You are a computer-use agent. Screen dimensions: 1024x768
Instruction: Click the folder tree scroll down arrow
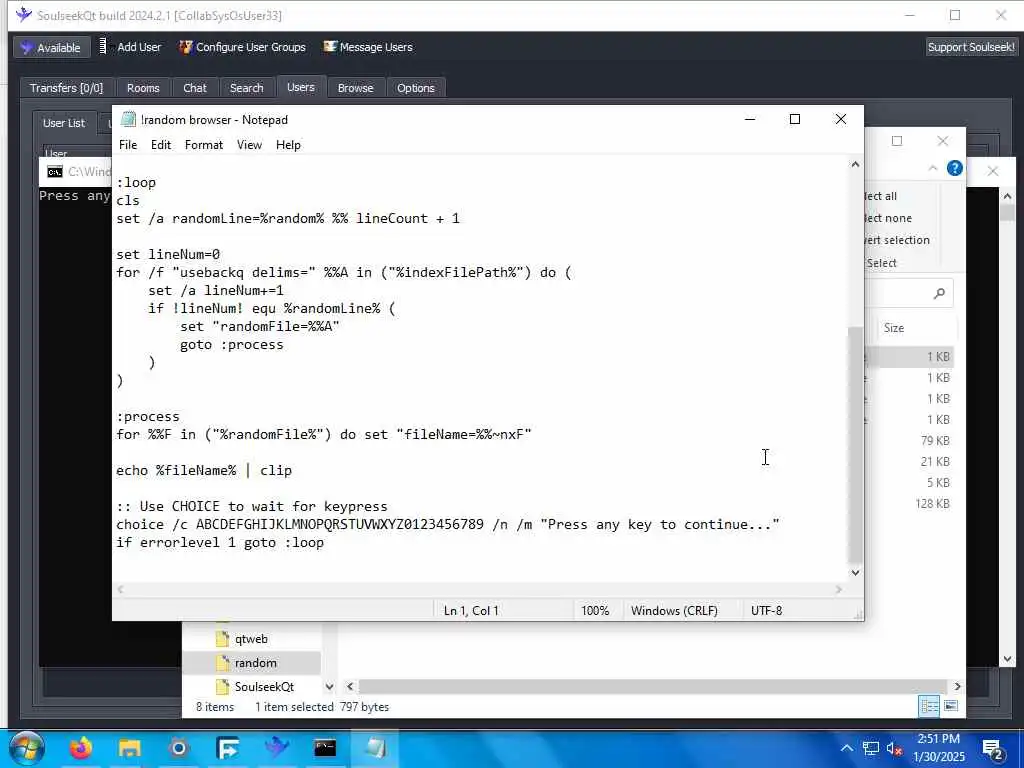(x=329, y=686)
